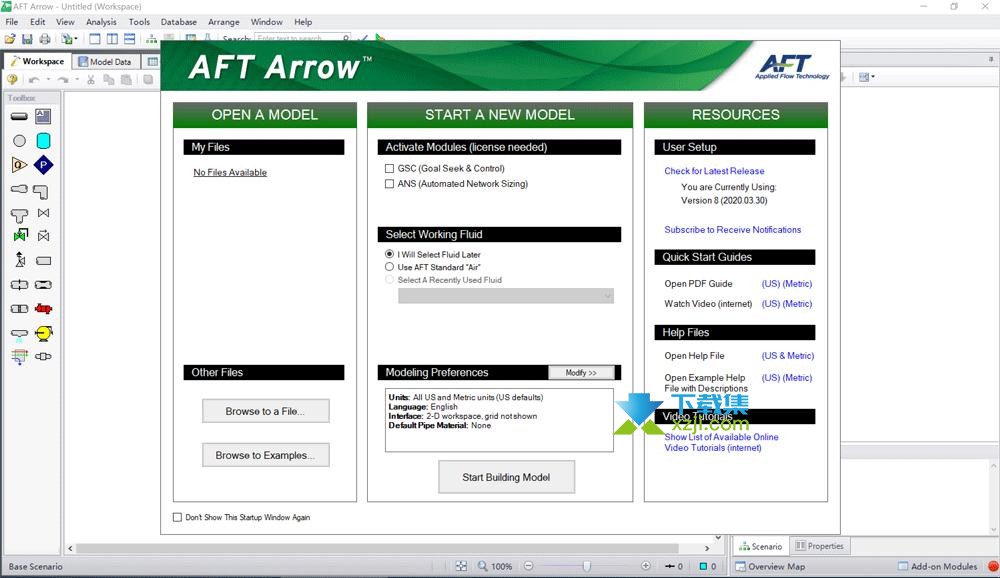Switch to the Scenario tab

click(x=760, y=547)
